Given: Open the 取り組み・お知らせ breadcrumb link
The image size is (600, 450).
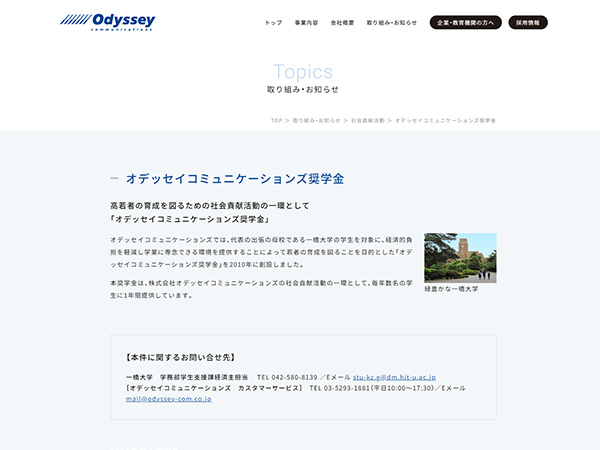Looking at the screenshot, I should pos(317,120).
